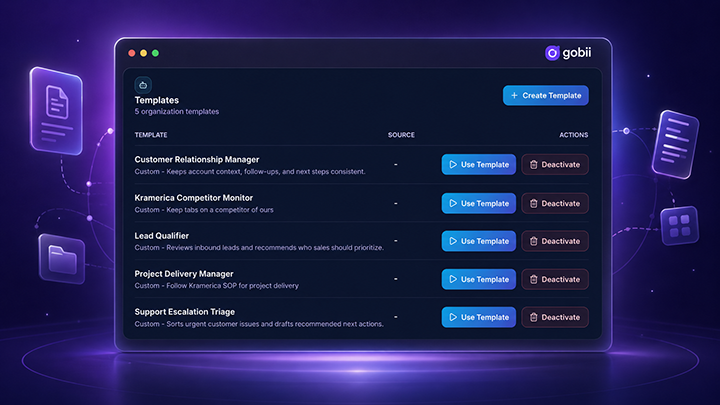Click the Create Template button
Viewport: 720px width, 405px height.
click(x=546, y=96)
